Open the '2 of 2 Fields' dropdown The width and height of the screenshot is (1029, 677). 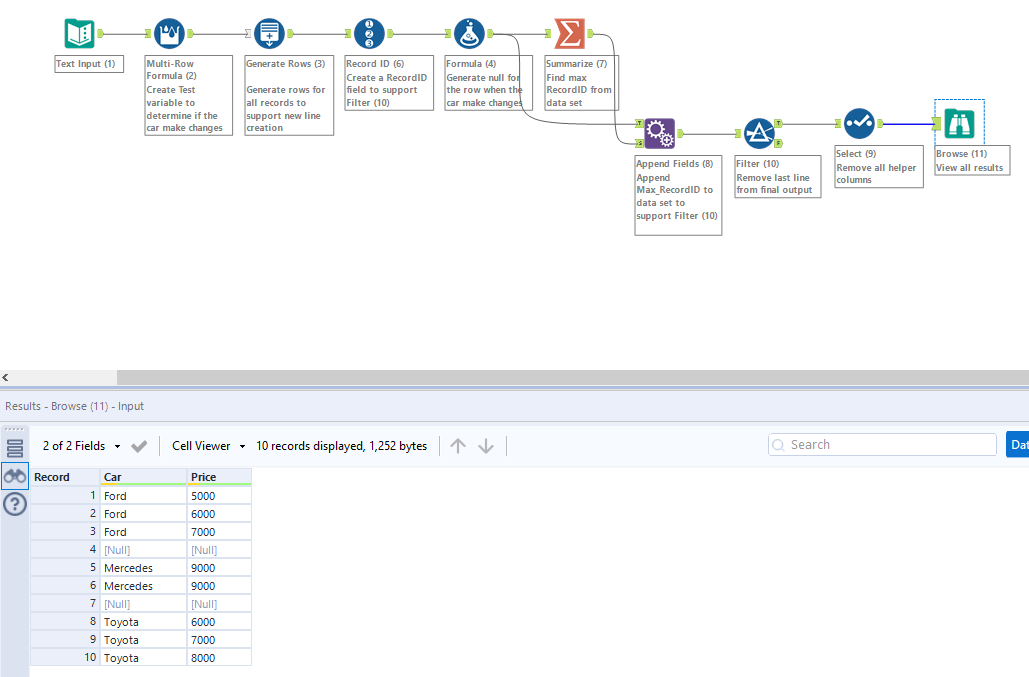point(80,444)
